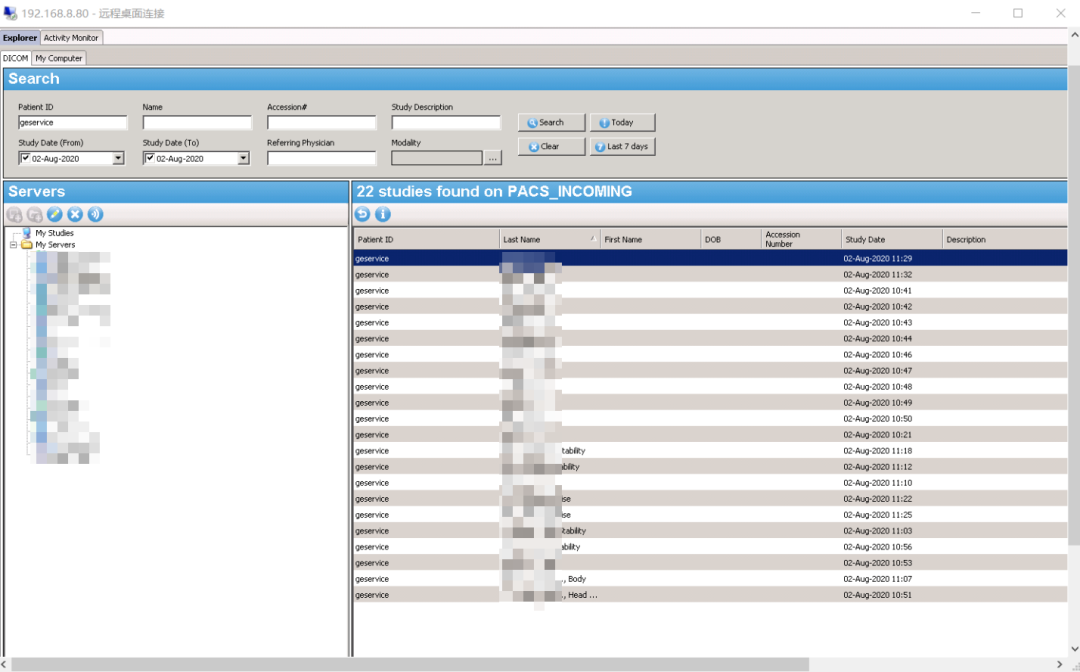Switch to the Activity Monitor tab
1080x672 pixels.
click(71, 38)
